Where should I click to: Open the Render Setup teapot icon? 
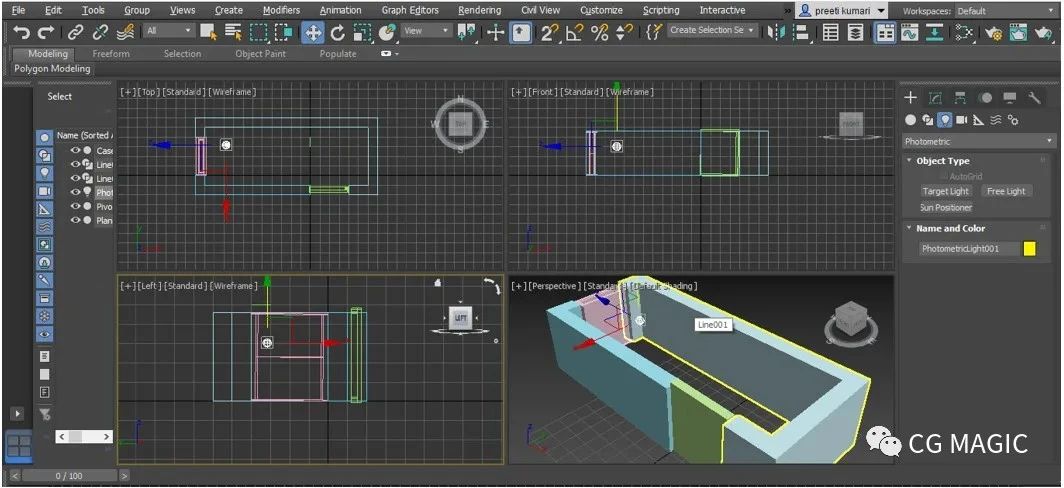pos(993,32)
